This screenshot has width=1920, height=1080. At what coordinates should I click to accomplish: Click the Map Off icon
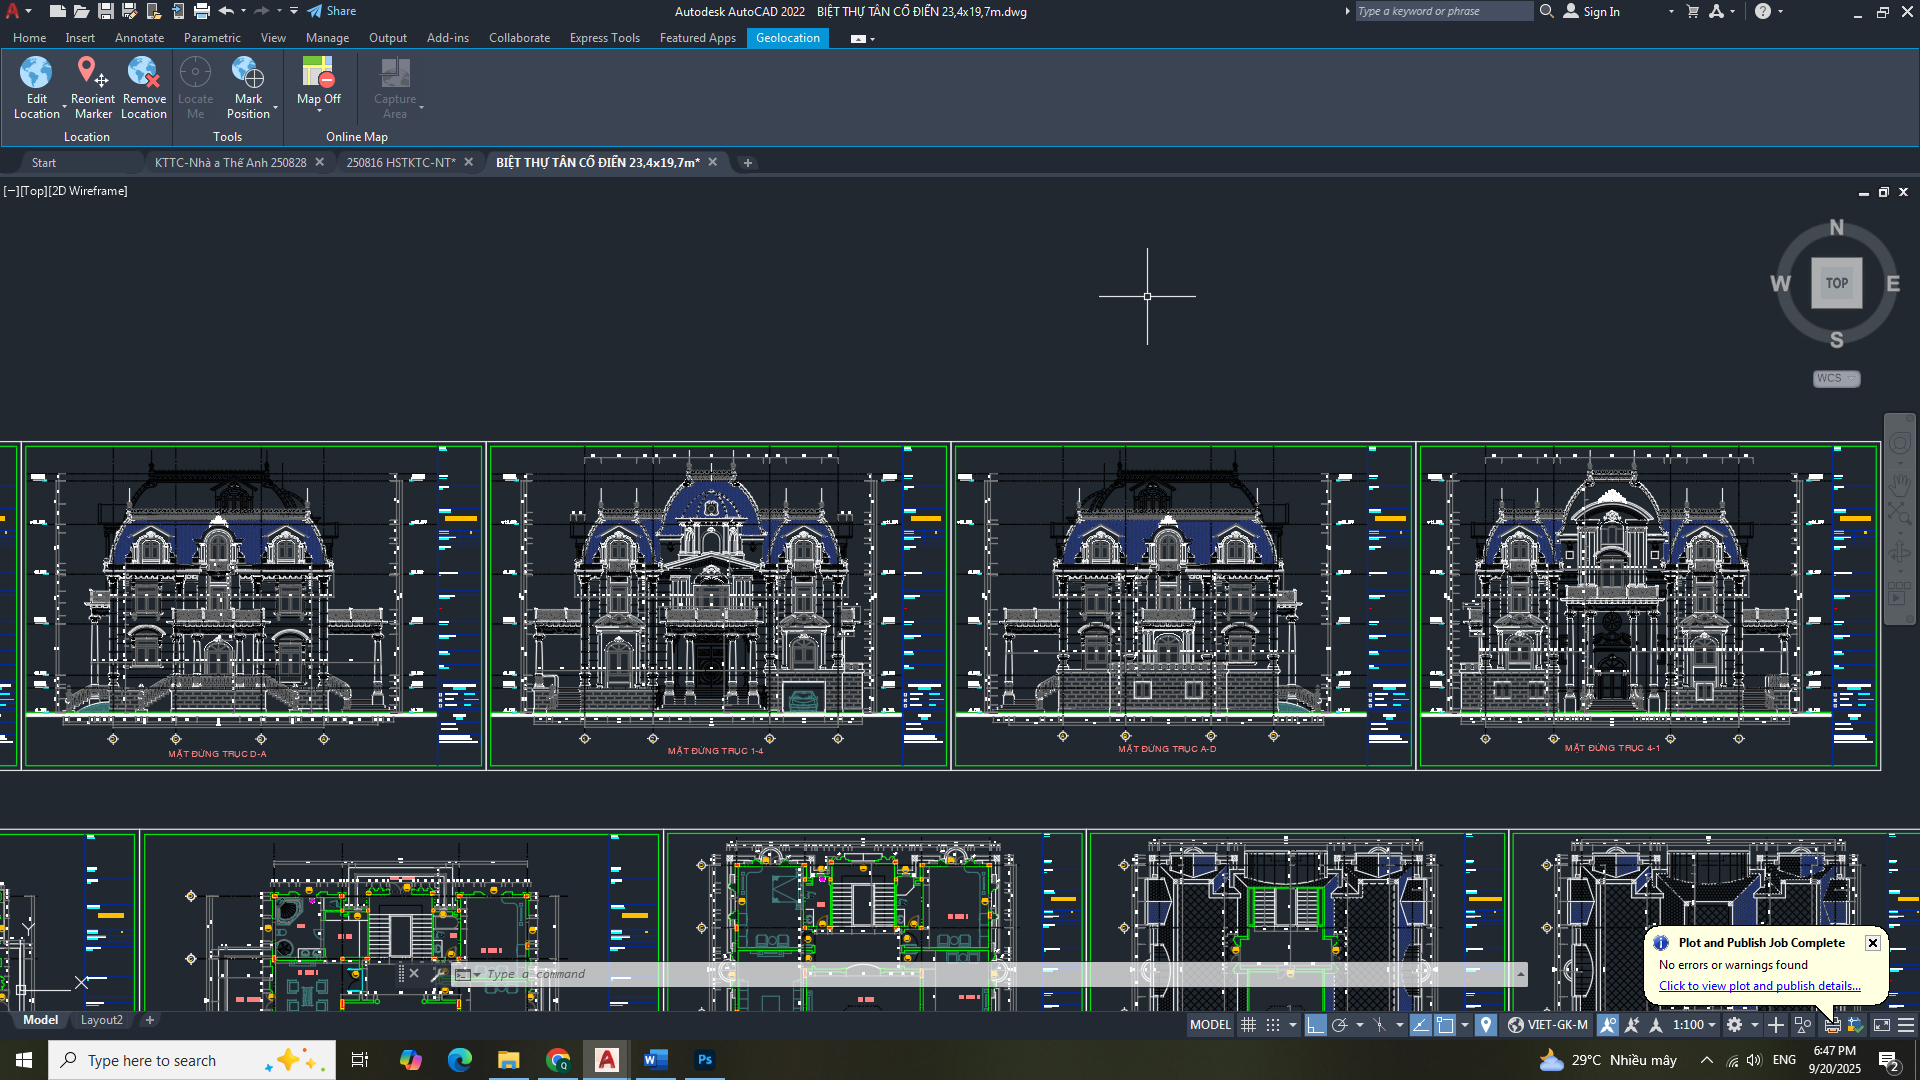pyautogui.click(x=318, y=73)
